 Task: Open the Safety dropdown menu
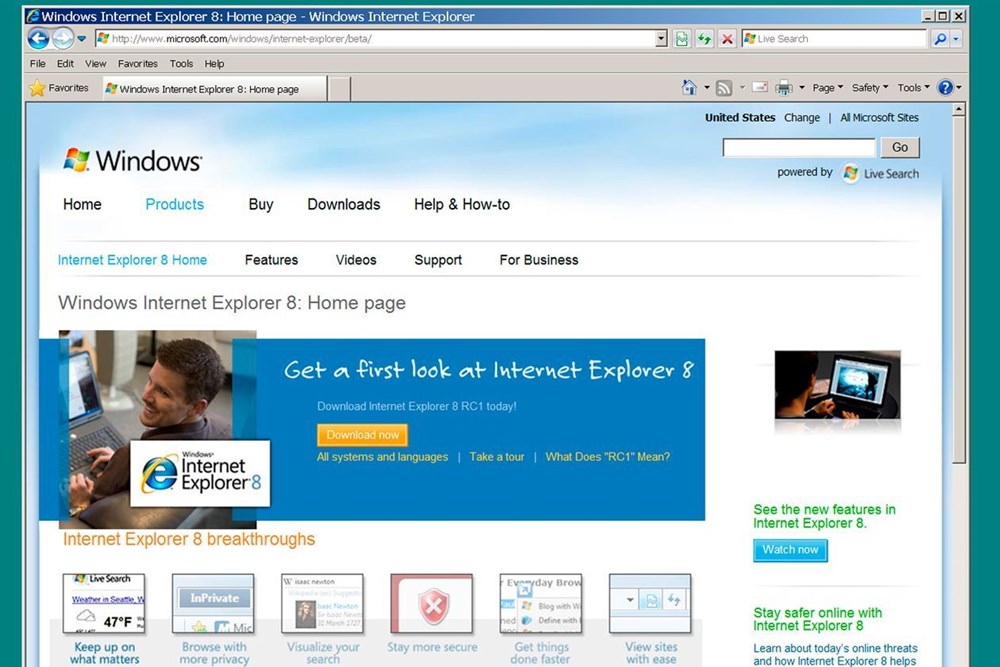coord(870,88)
